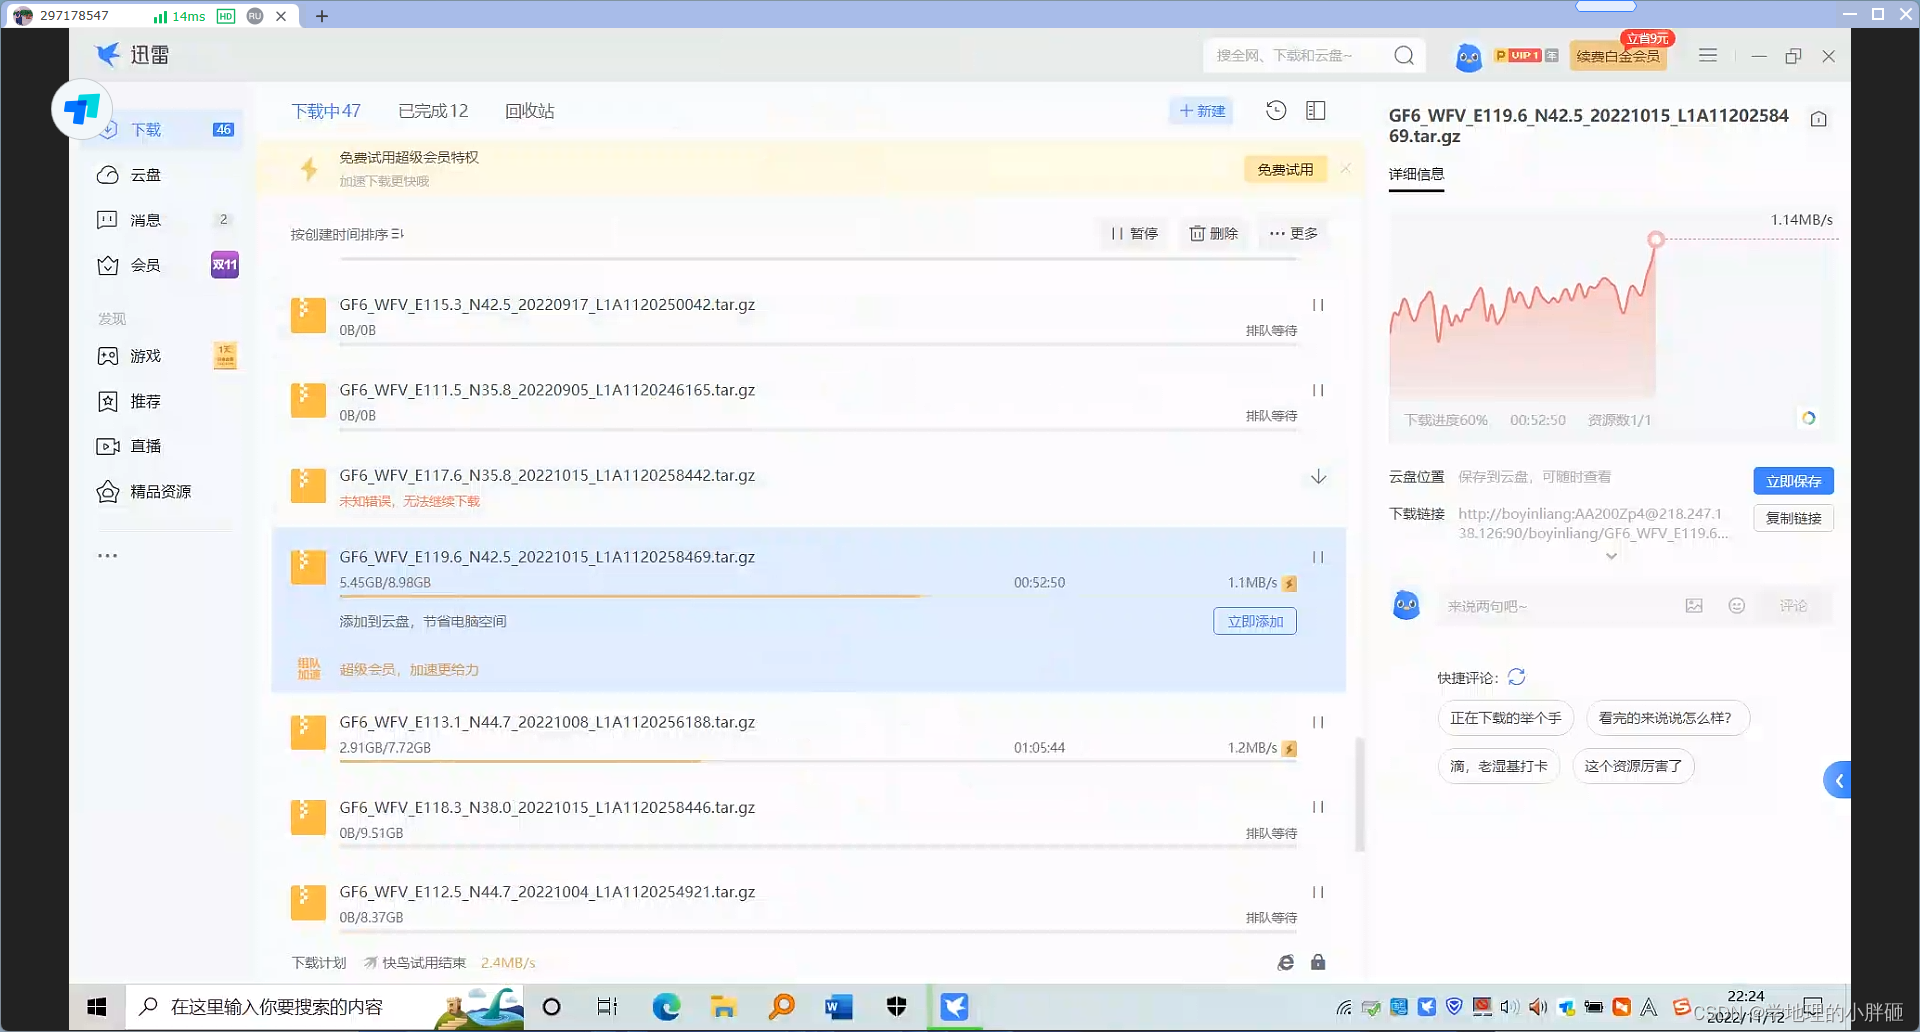The height and width of the screenshot is (1032, 1920).
Task: Open 下载计划 download plan
Action: (318, 963)
